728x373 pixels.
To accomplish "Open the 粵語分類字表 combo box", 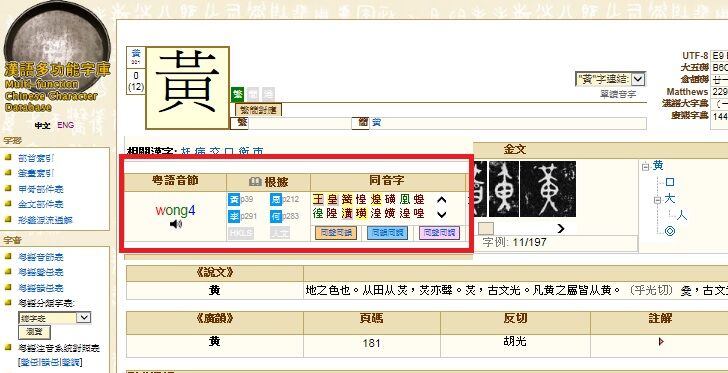I will pos(54,318).
